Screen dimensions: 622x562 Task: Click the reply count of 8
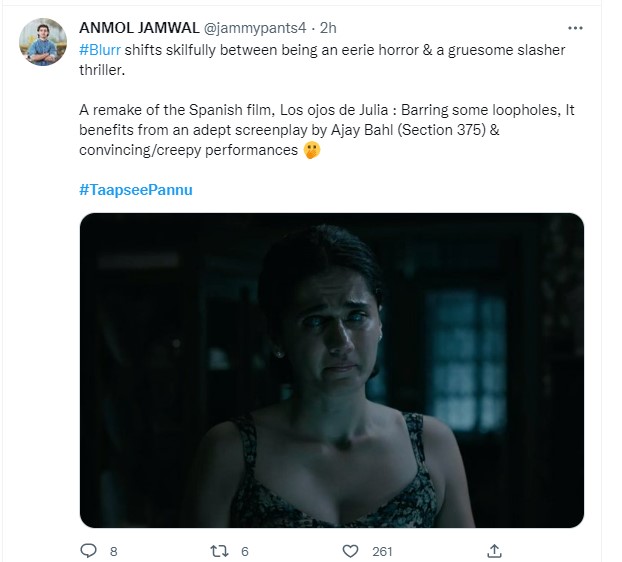pos(113,551)
